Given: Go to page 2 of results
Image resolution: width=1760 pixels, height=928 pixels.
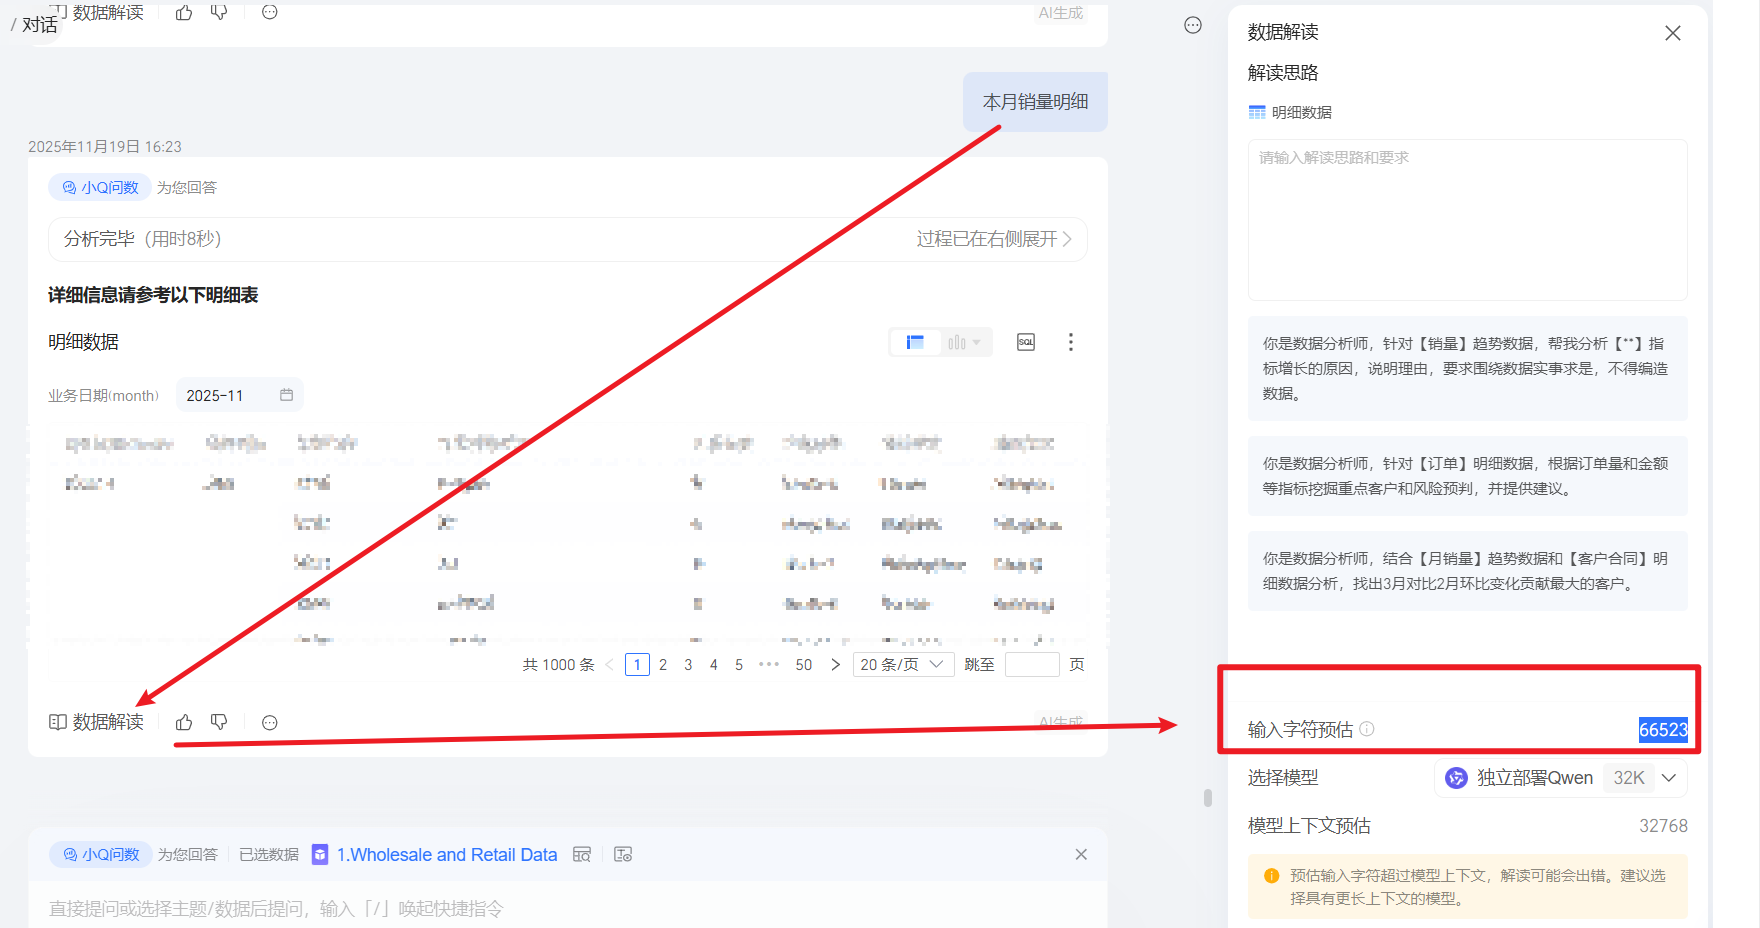Looking at the screenshot, I should (x=663, y=665).
